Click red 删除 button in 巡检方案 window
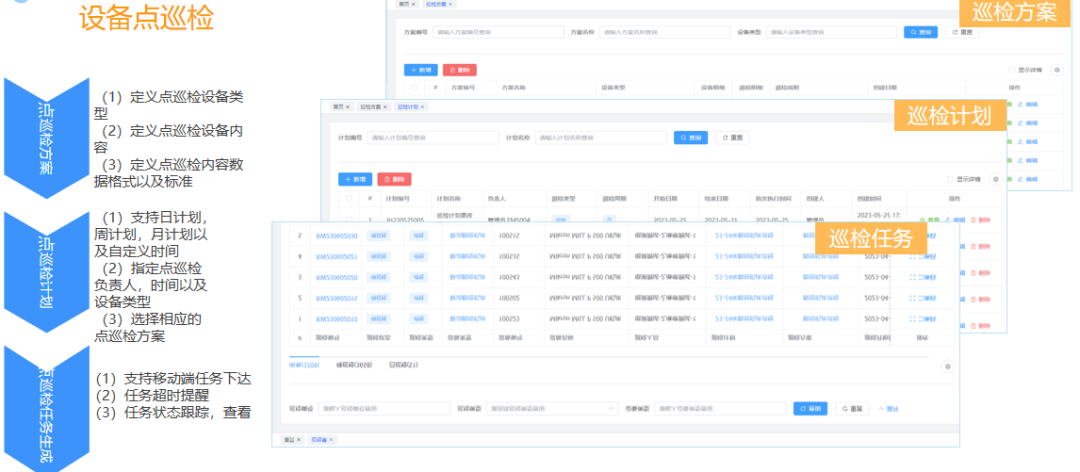Image resolution: width=1080 pixels, height=472 pixels. [x=459, y=70]
